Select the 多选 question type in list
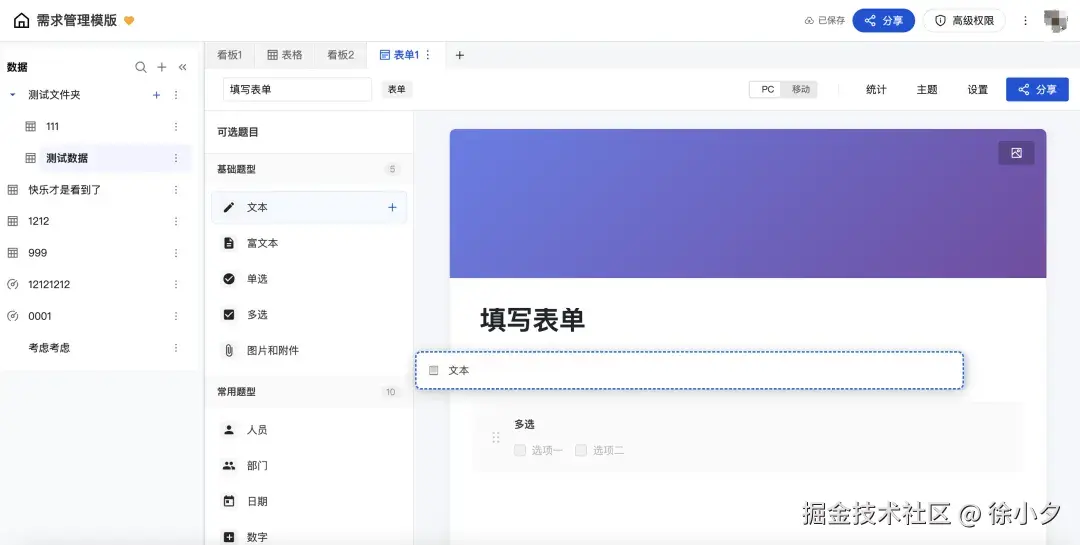The image size is (1080, 545). click(309, 315)
